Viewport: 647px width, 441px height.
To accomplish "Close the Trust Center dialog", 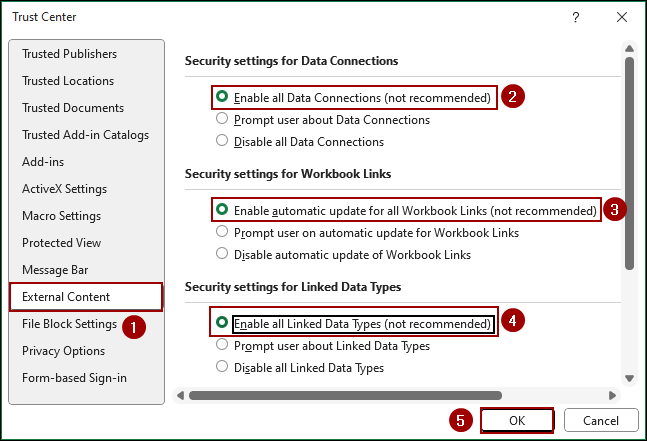I will (x=622, y=17).
